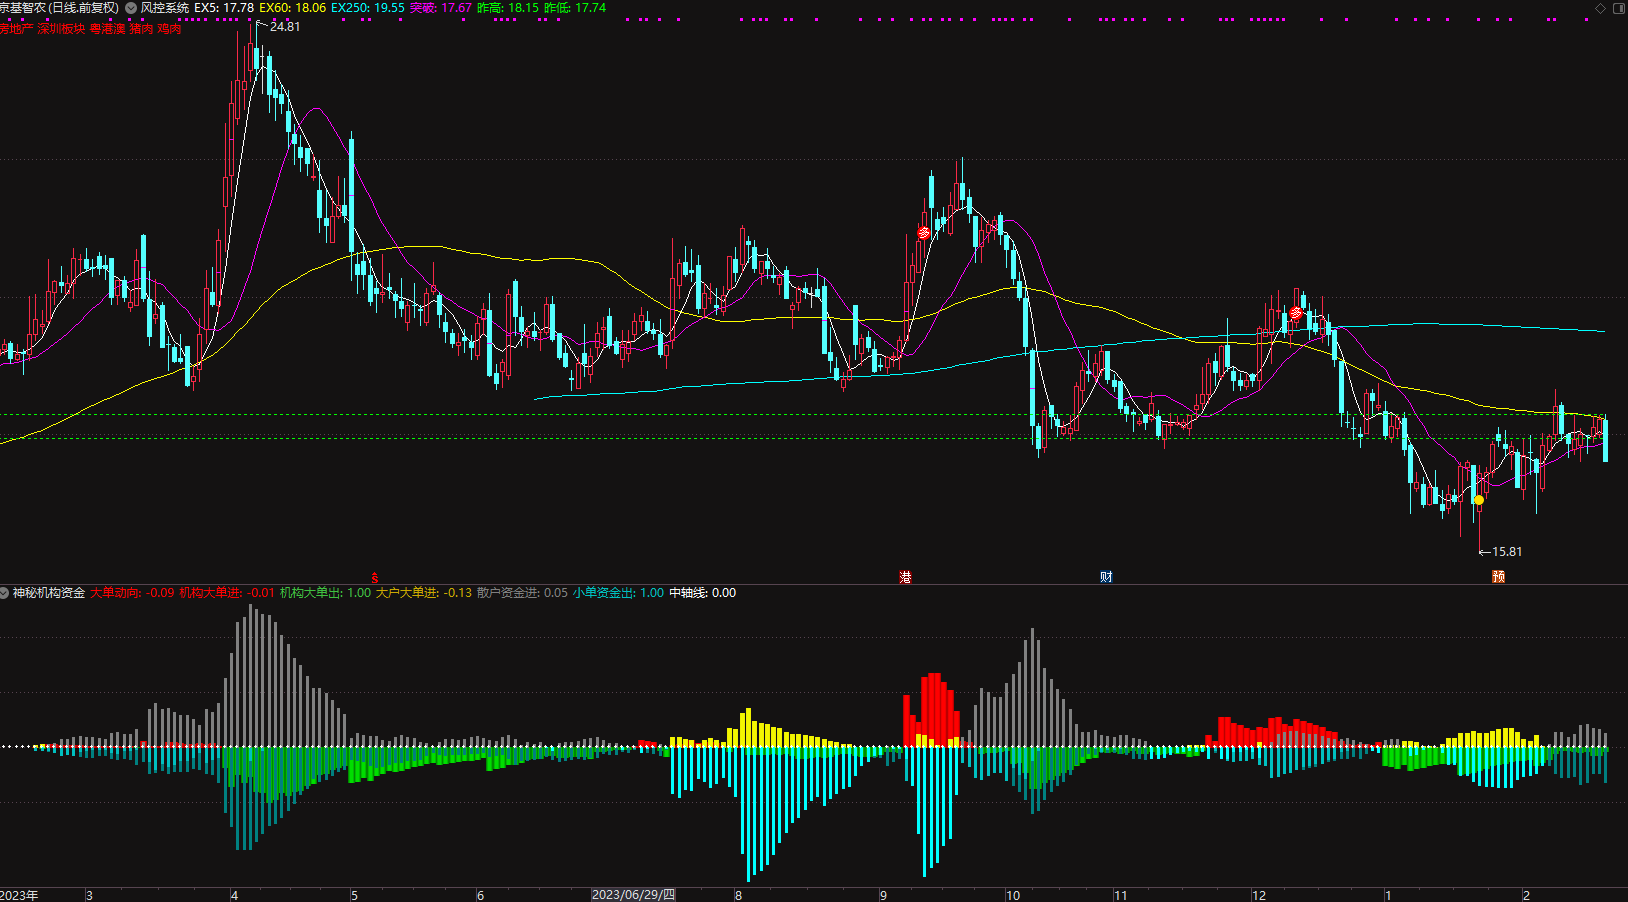Viewport: 1628px width, 902px height.
Task: Click the diamond marker icon at top right
Action: pos(1600,8)
